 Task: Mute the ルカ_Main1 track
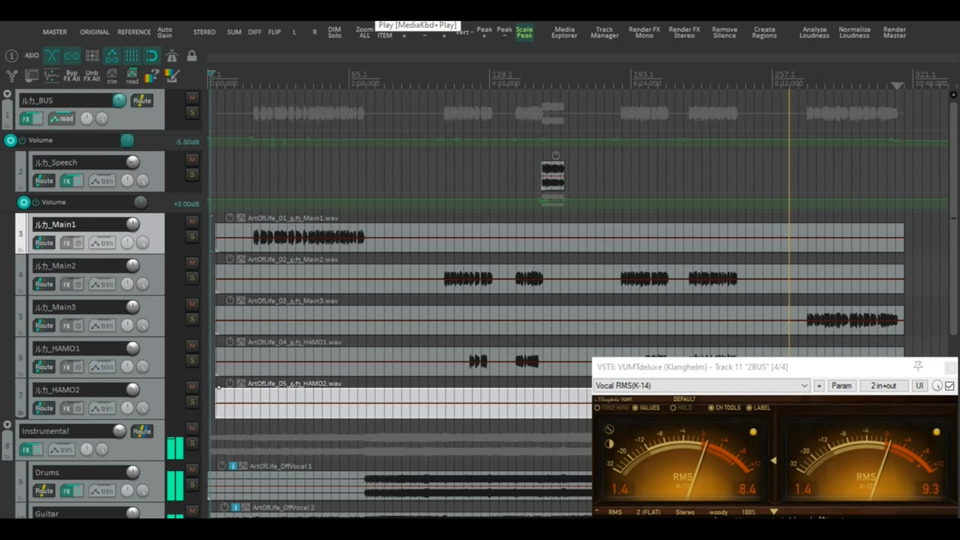click(192, 222)
